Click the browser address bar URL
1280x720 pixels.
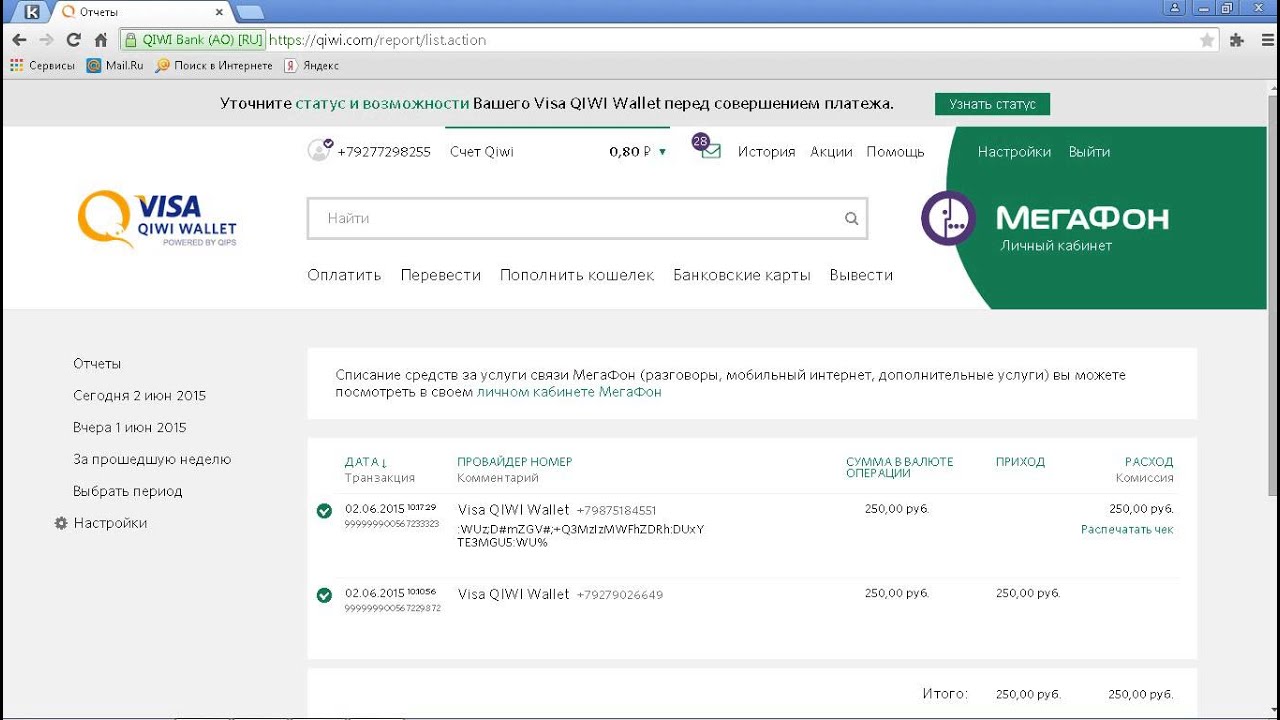[x=378, y=40]
